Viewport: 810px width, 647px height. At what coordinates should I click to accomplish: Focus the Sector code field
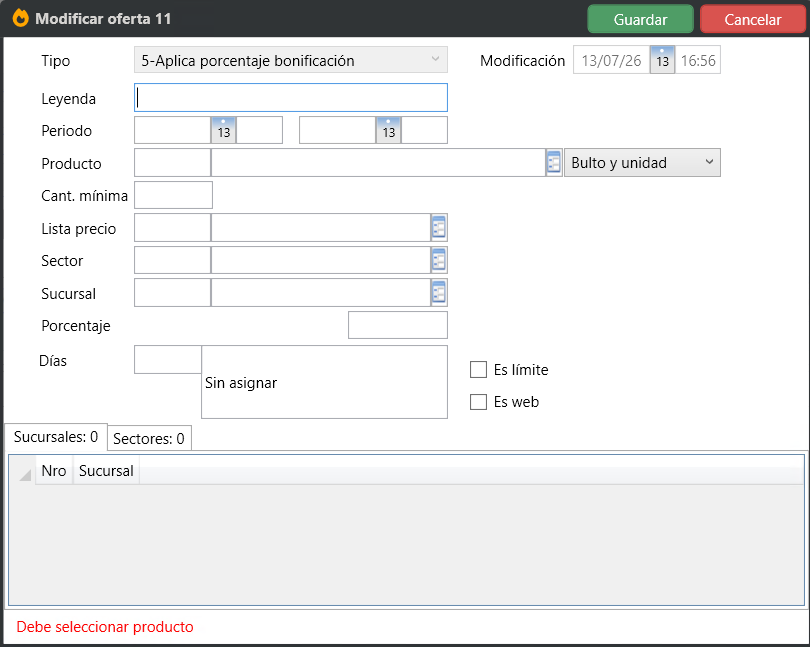173,260
